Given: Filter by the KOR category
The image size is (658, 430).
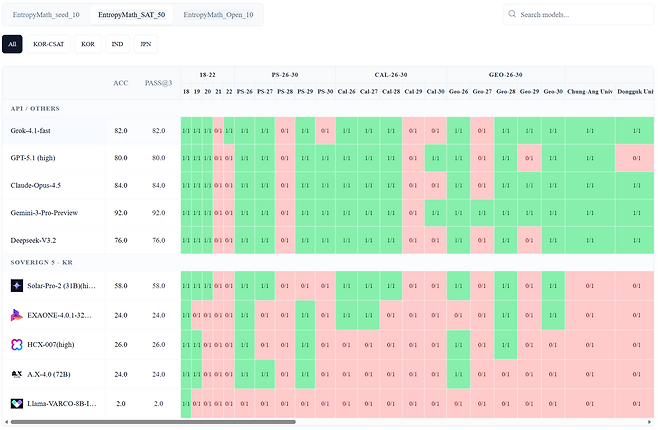Looking at the screenshot, I should (88, 44).
